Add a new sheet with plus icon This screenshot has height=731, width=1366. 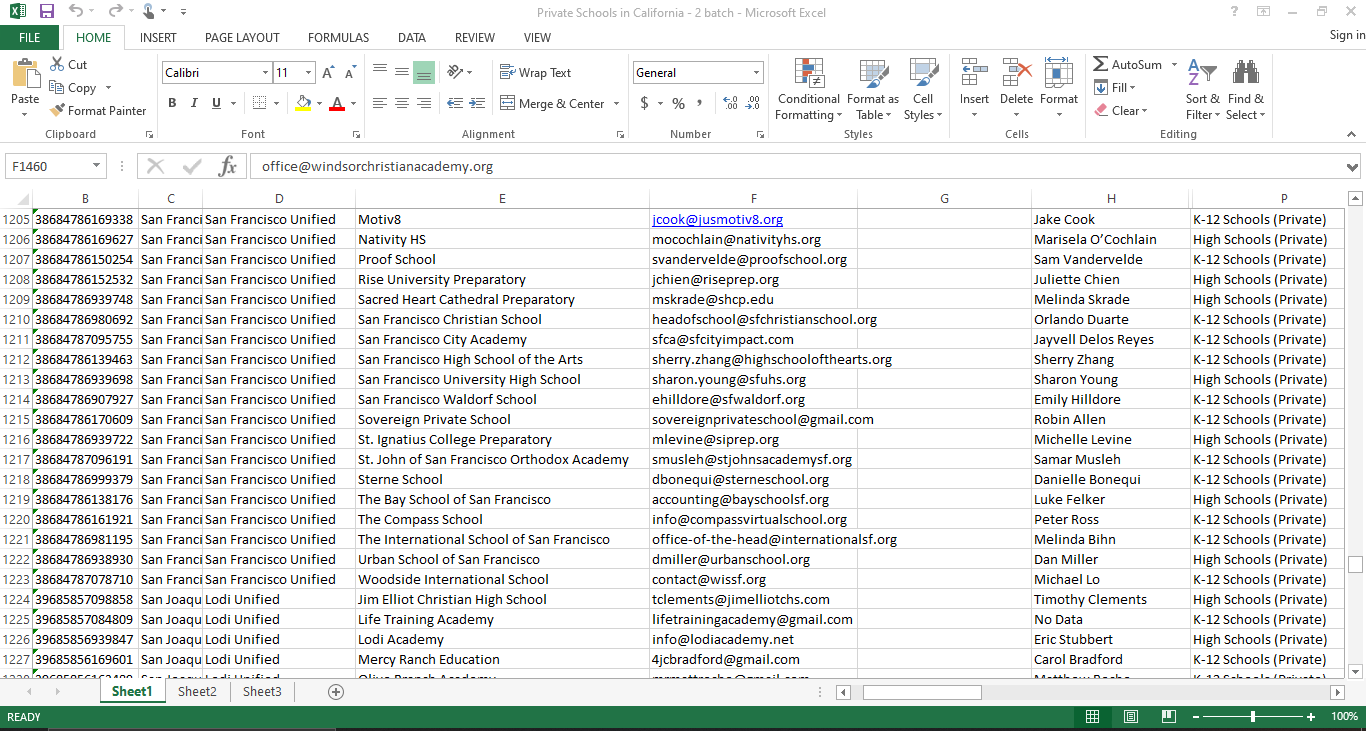pyautogui.click(x=336, y=692)
